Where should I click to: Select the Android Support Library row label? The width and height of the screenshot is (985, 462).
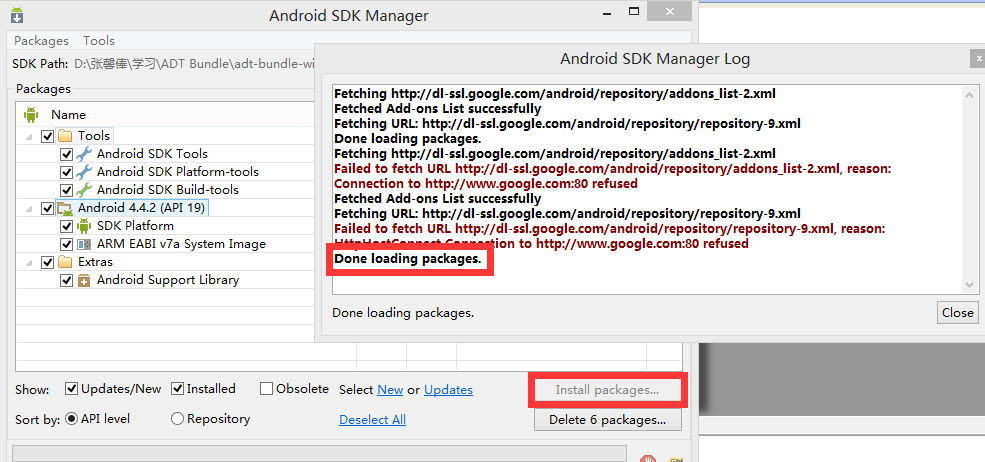[x=168, y=280]
